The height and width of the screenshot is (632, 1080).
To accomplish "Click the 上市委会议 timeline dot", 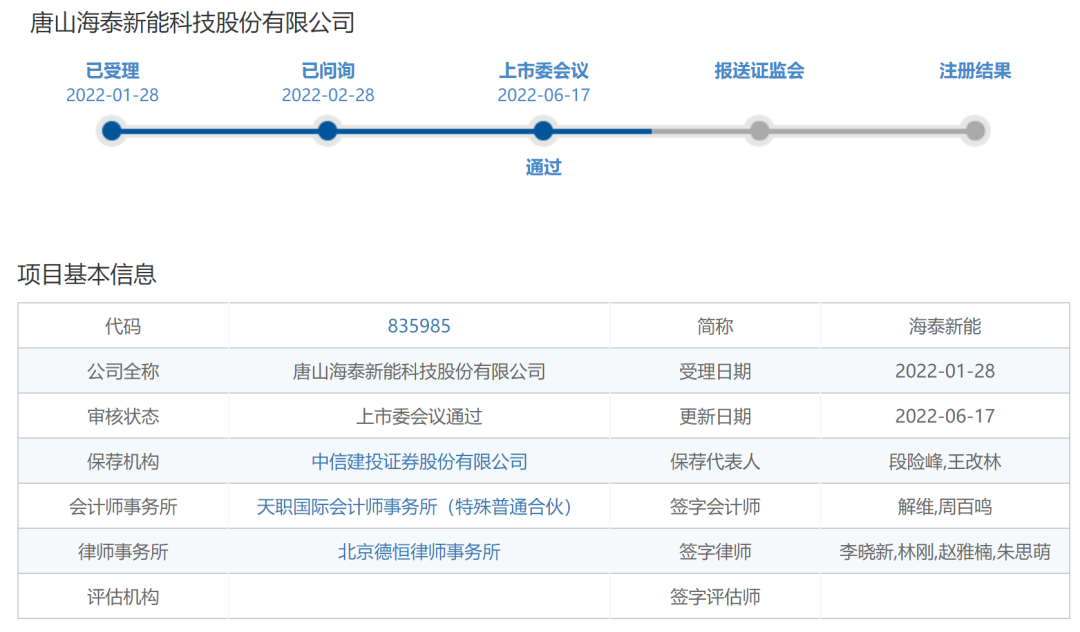I will (x=543, y=131).
